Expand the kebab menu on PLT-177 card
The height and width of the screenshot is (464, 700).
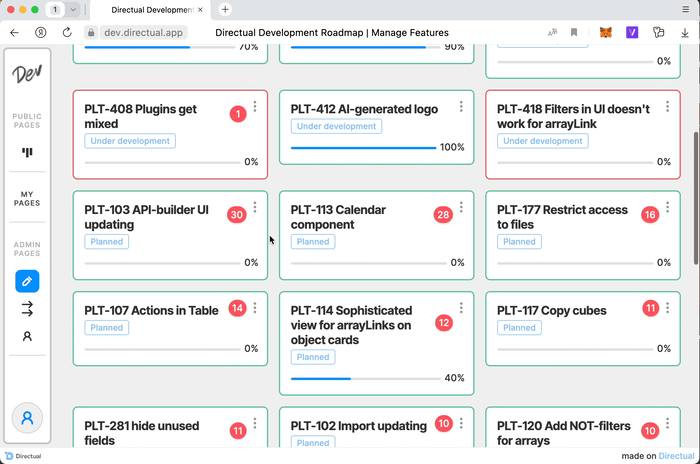coord(667,208)
